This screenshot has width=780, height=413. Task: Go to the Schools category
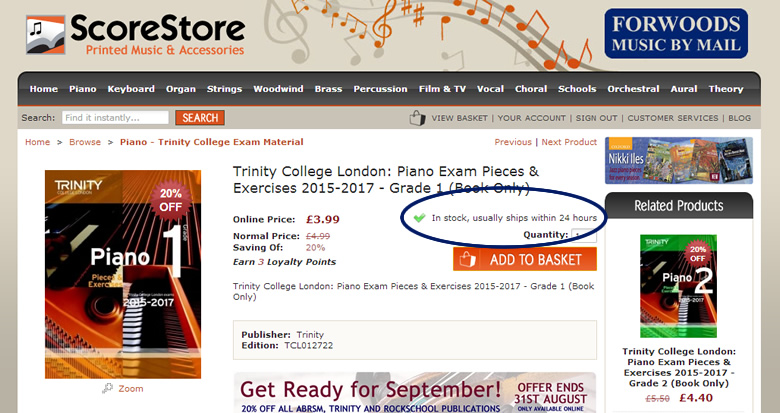[x=577, y=89]
